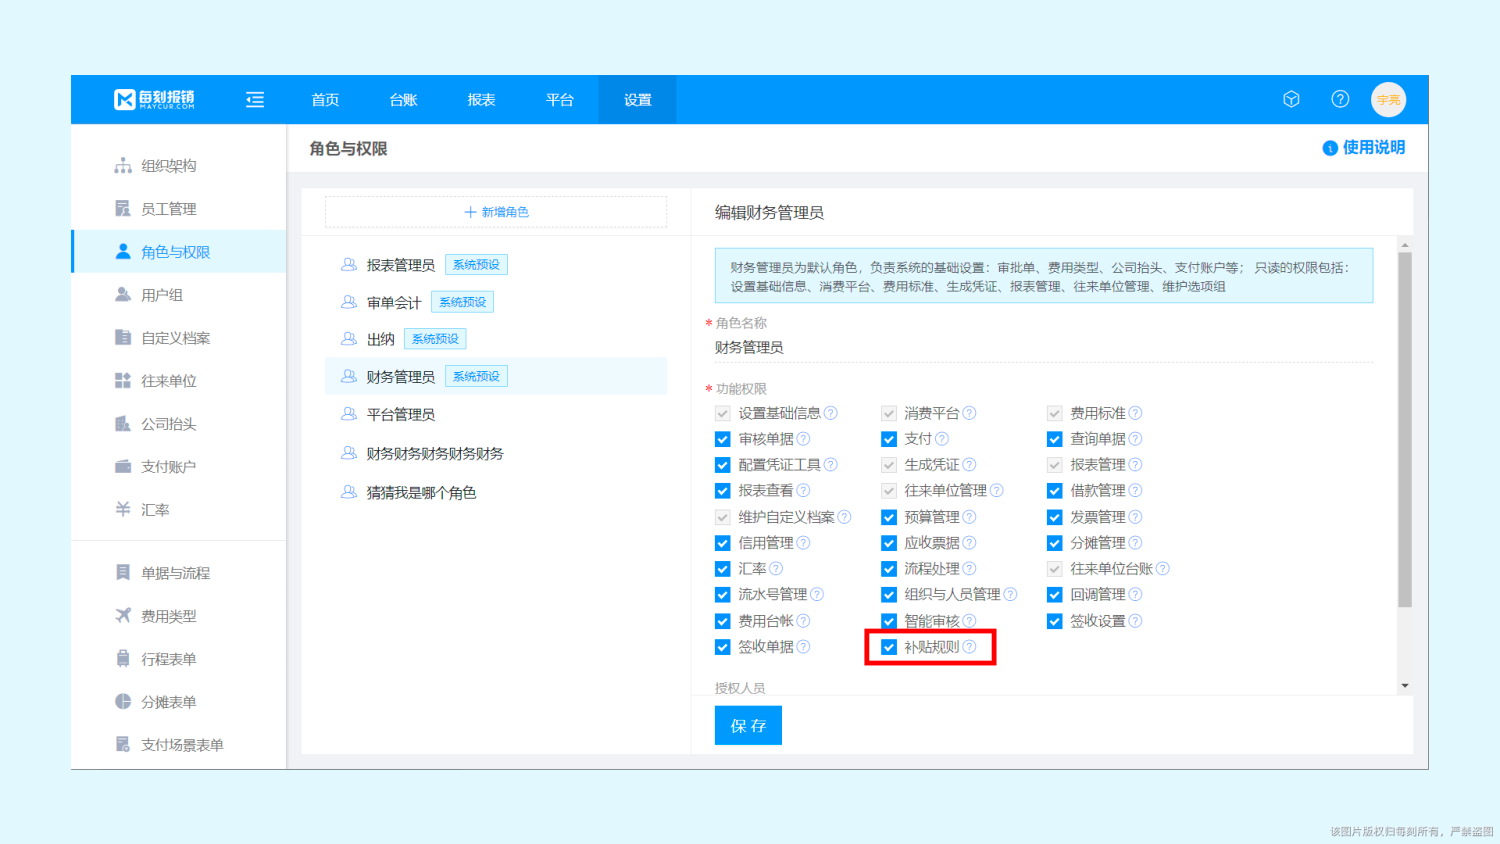Click help icon beside 审核单据
This screenshot has height=844, width=1500.
[803, 439]
